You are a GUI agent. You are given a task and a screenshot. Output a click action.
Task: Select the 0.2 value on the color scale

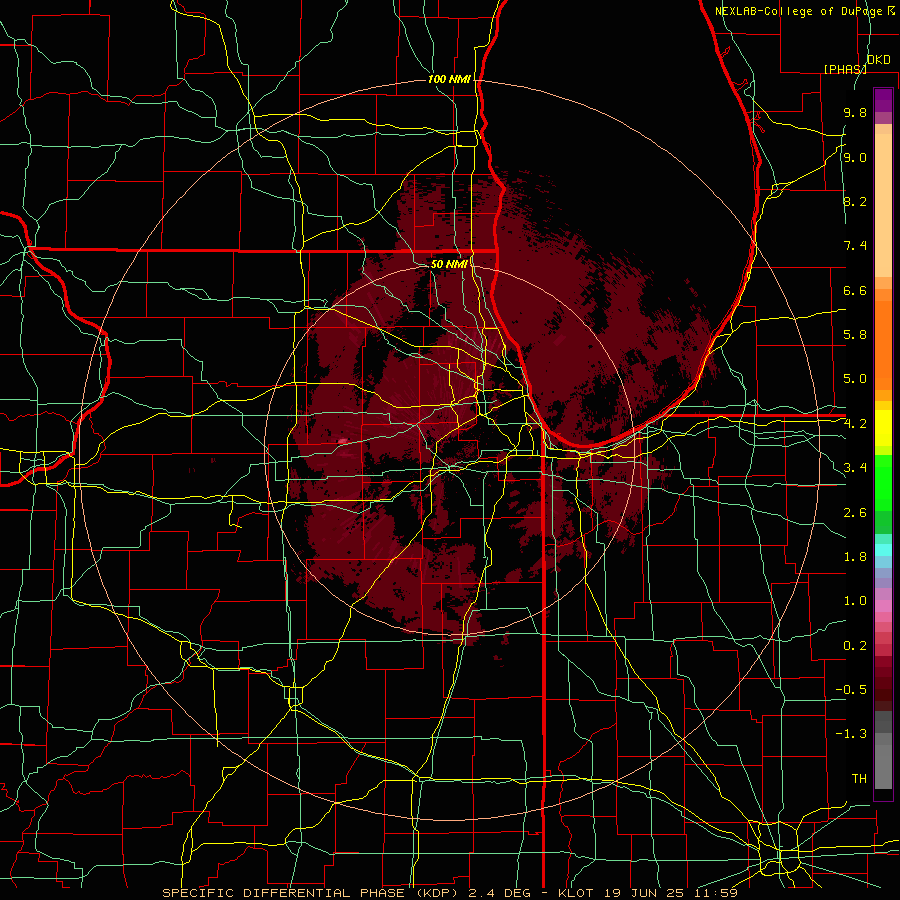(855, 646)
